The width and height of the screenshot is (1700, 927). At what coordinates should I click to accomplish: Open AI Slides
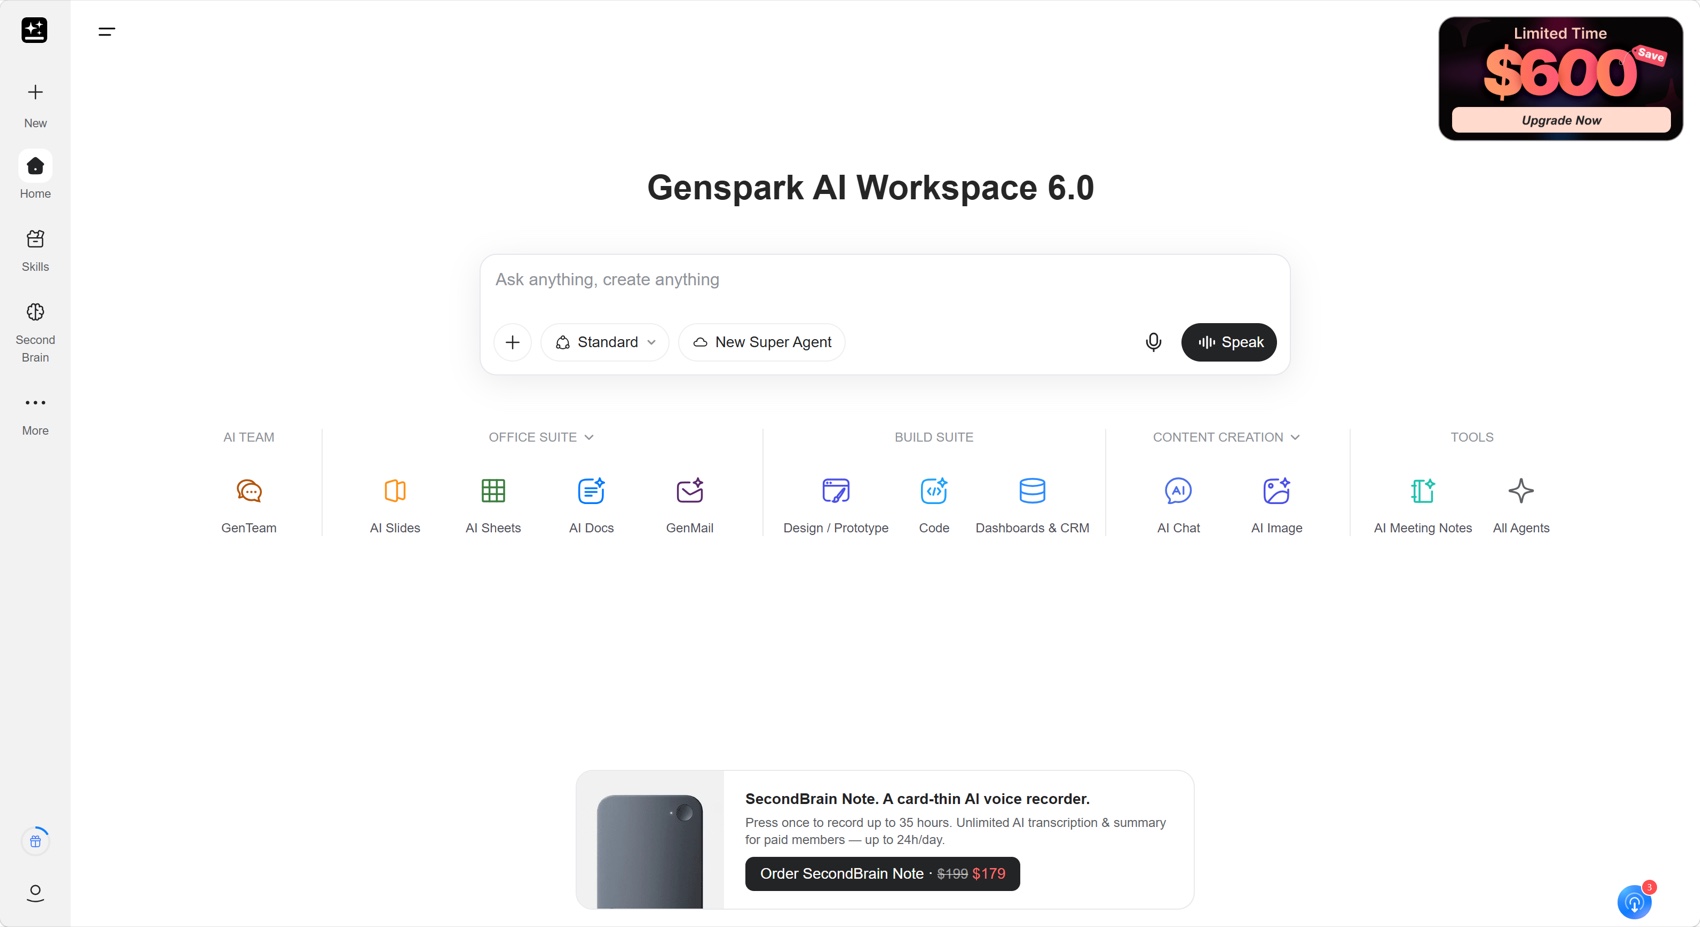[395, 506]
